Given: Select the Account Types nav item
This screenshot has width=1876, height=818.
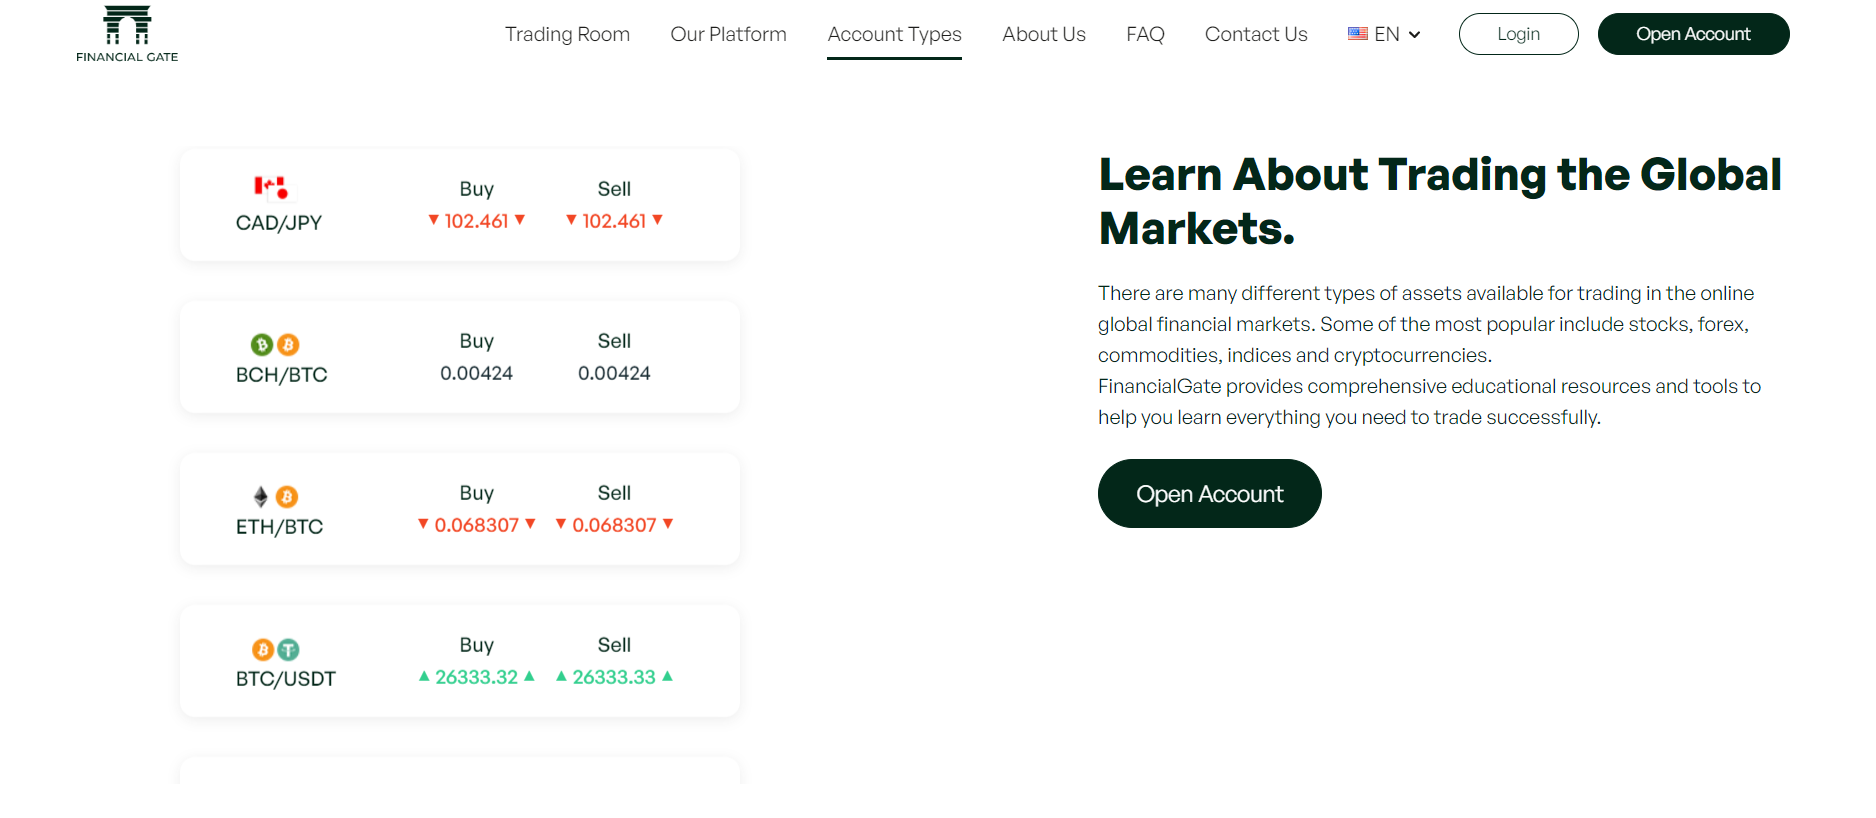Looking at the screenshot, I should (x=894, y=34).
